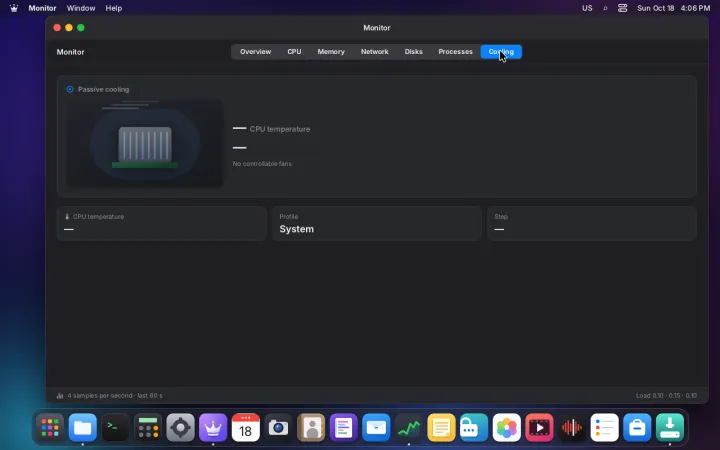Open the CPU tab
This screenshot has width=720, height=450.
294,52
